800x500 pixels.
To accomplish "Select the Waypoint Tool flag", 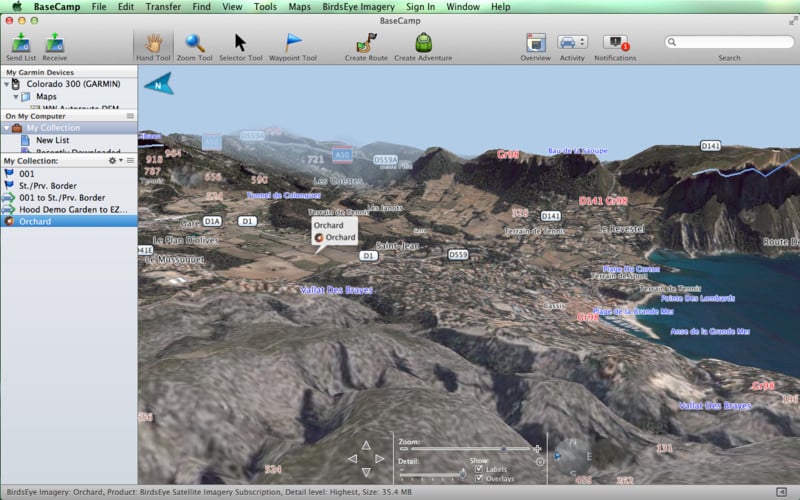I will click(x=293, y=43).
